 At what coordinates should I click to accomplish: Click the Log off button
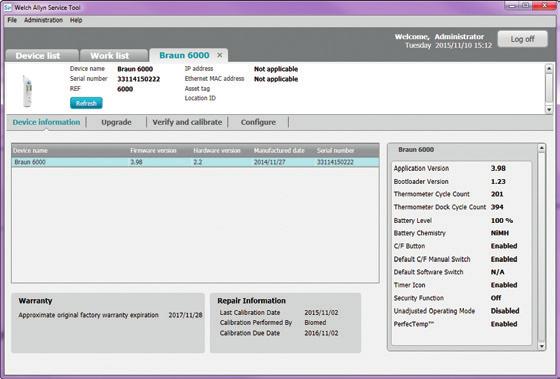click(522, 39)
